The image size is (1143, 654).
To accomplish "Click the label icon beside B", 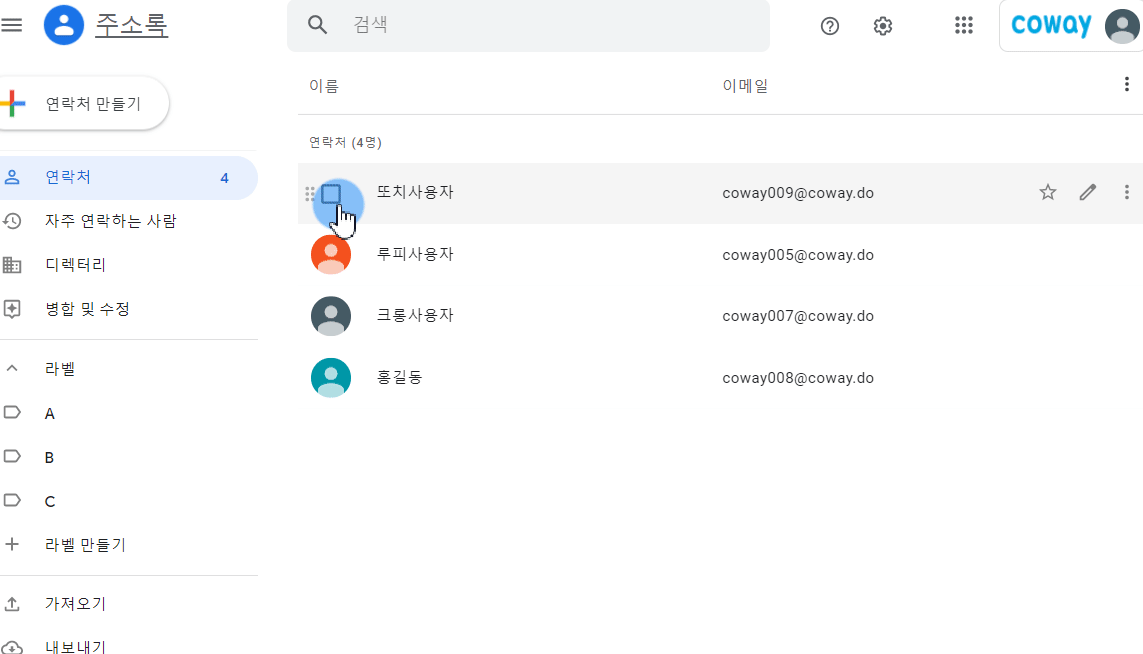I will (12, 456).
